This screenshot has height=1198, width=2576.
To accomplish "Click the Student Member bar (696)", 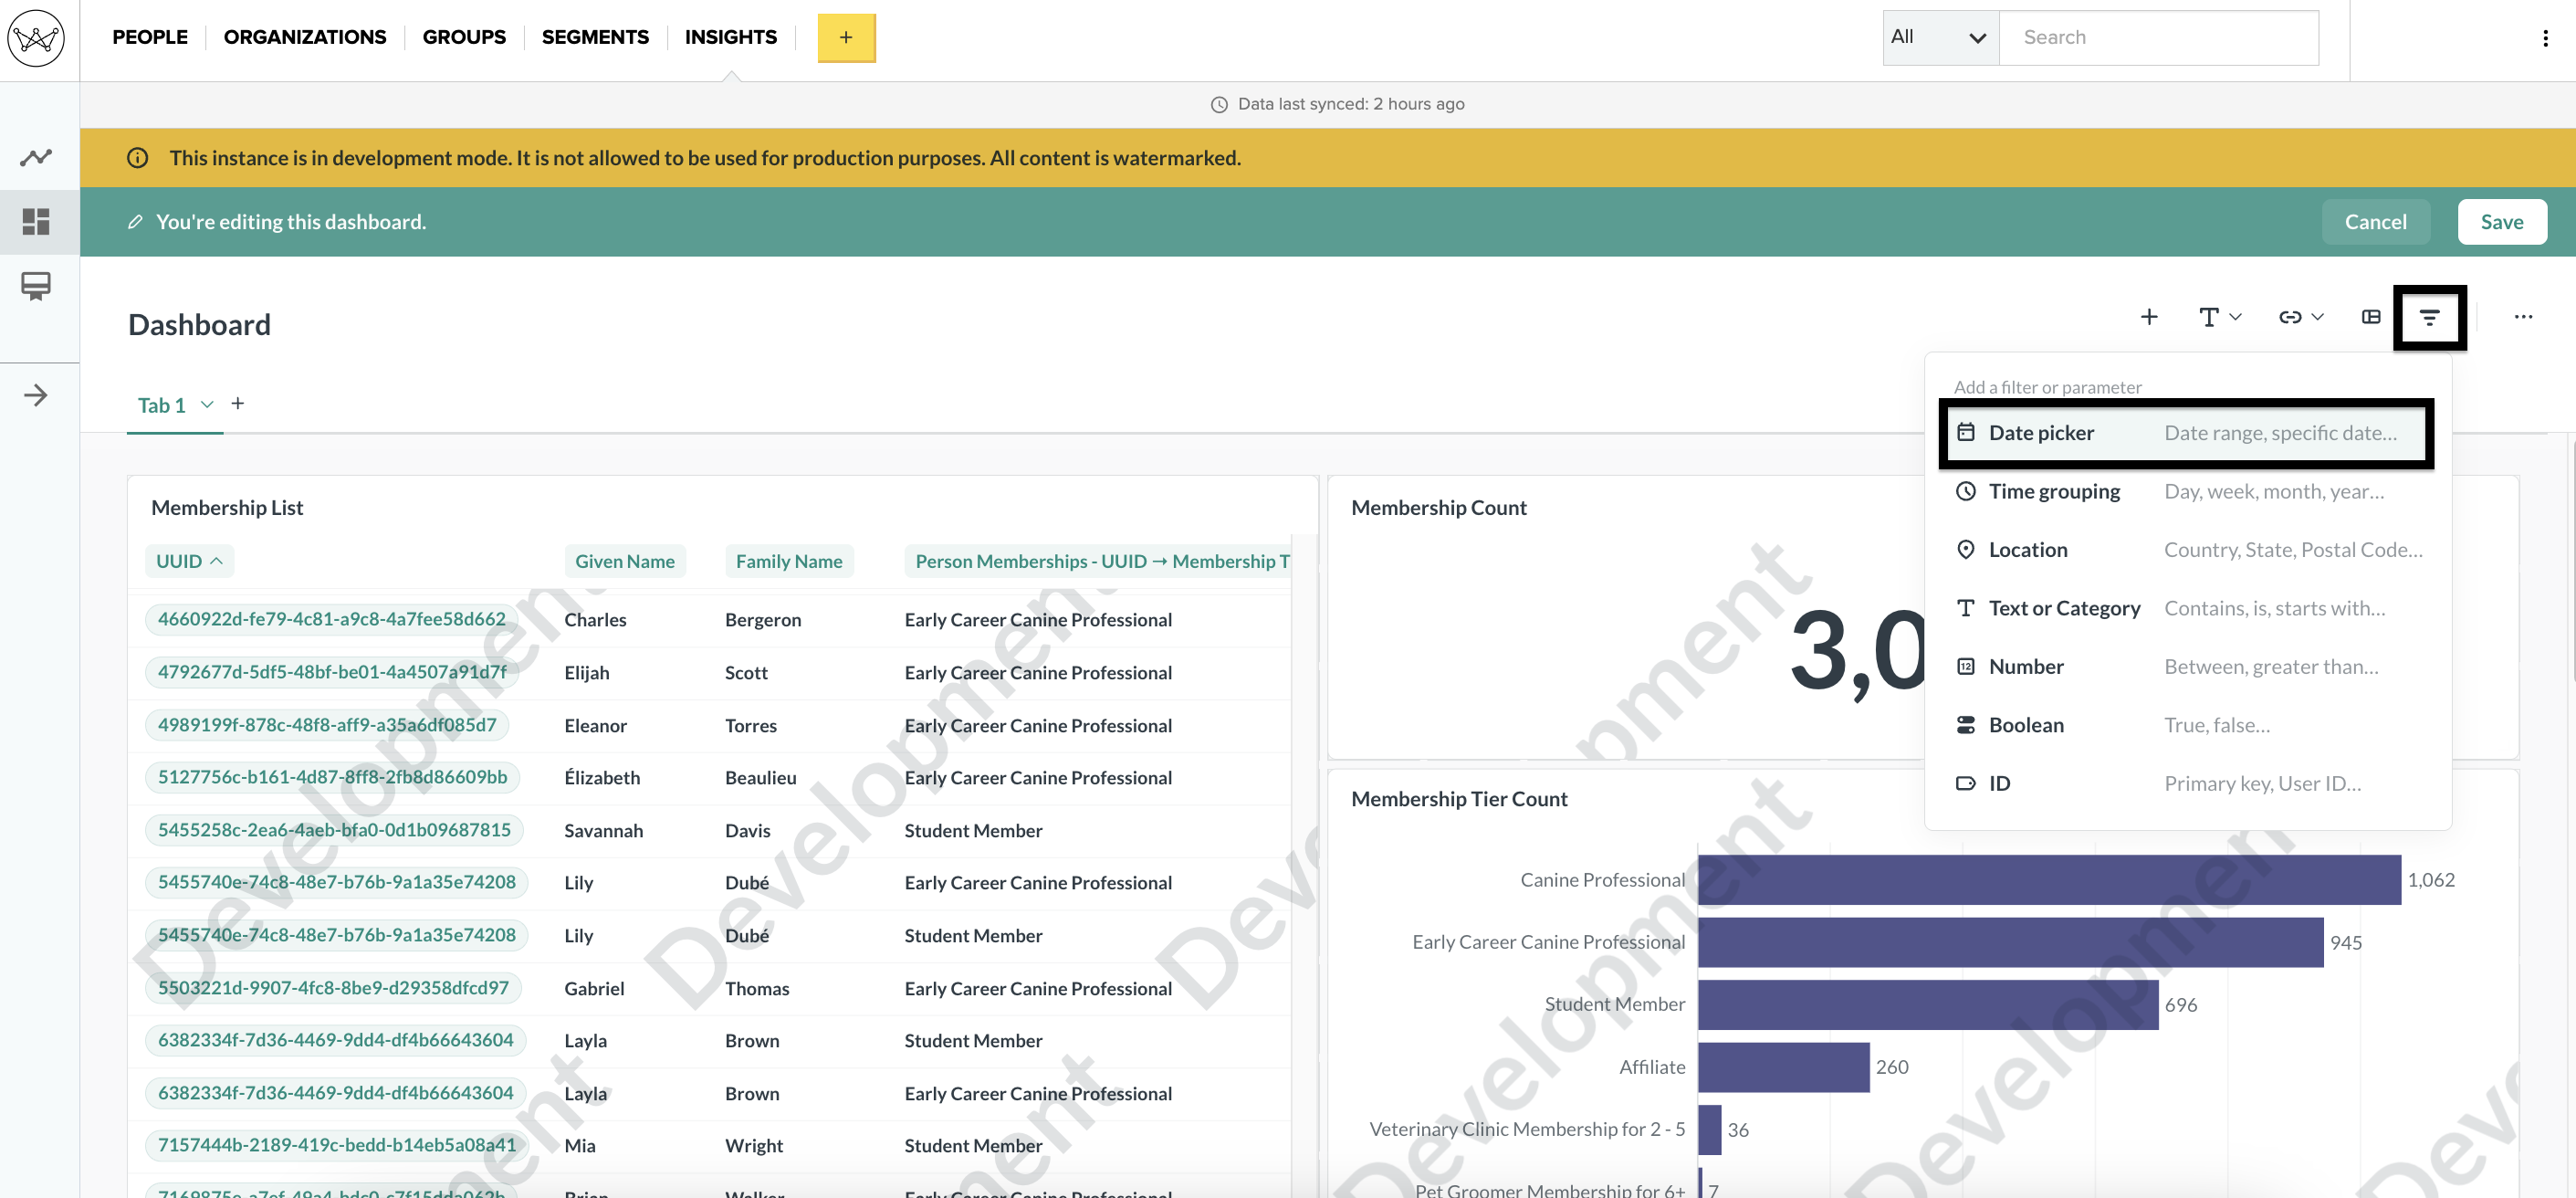I will click(x=1928, y=1004).
